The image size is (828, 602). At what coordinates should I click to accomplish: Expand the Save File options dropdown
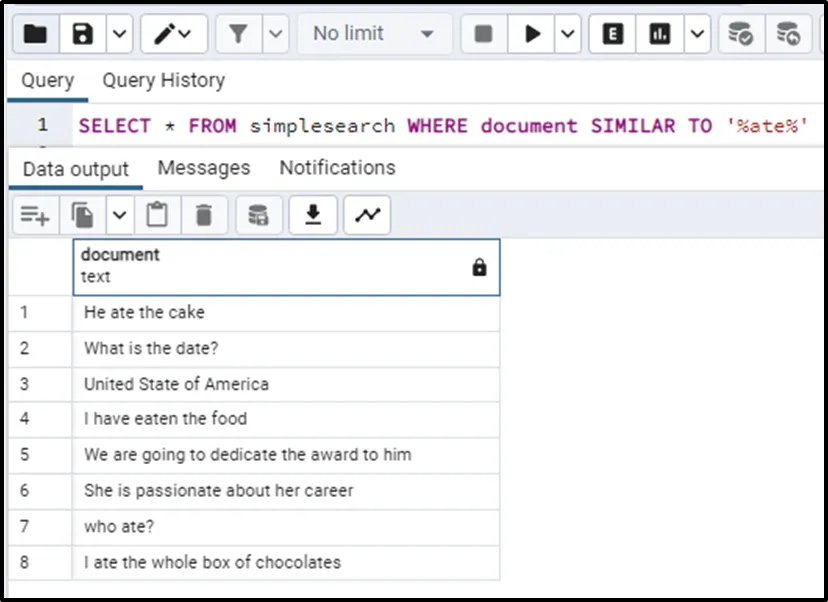118,34
